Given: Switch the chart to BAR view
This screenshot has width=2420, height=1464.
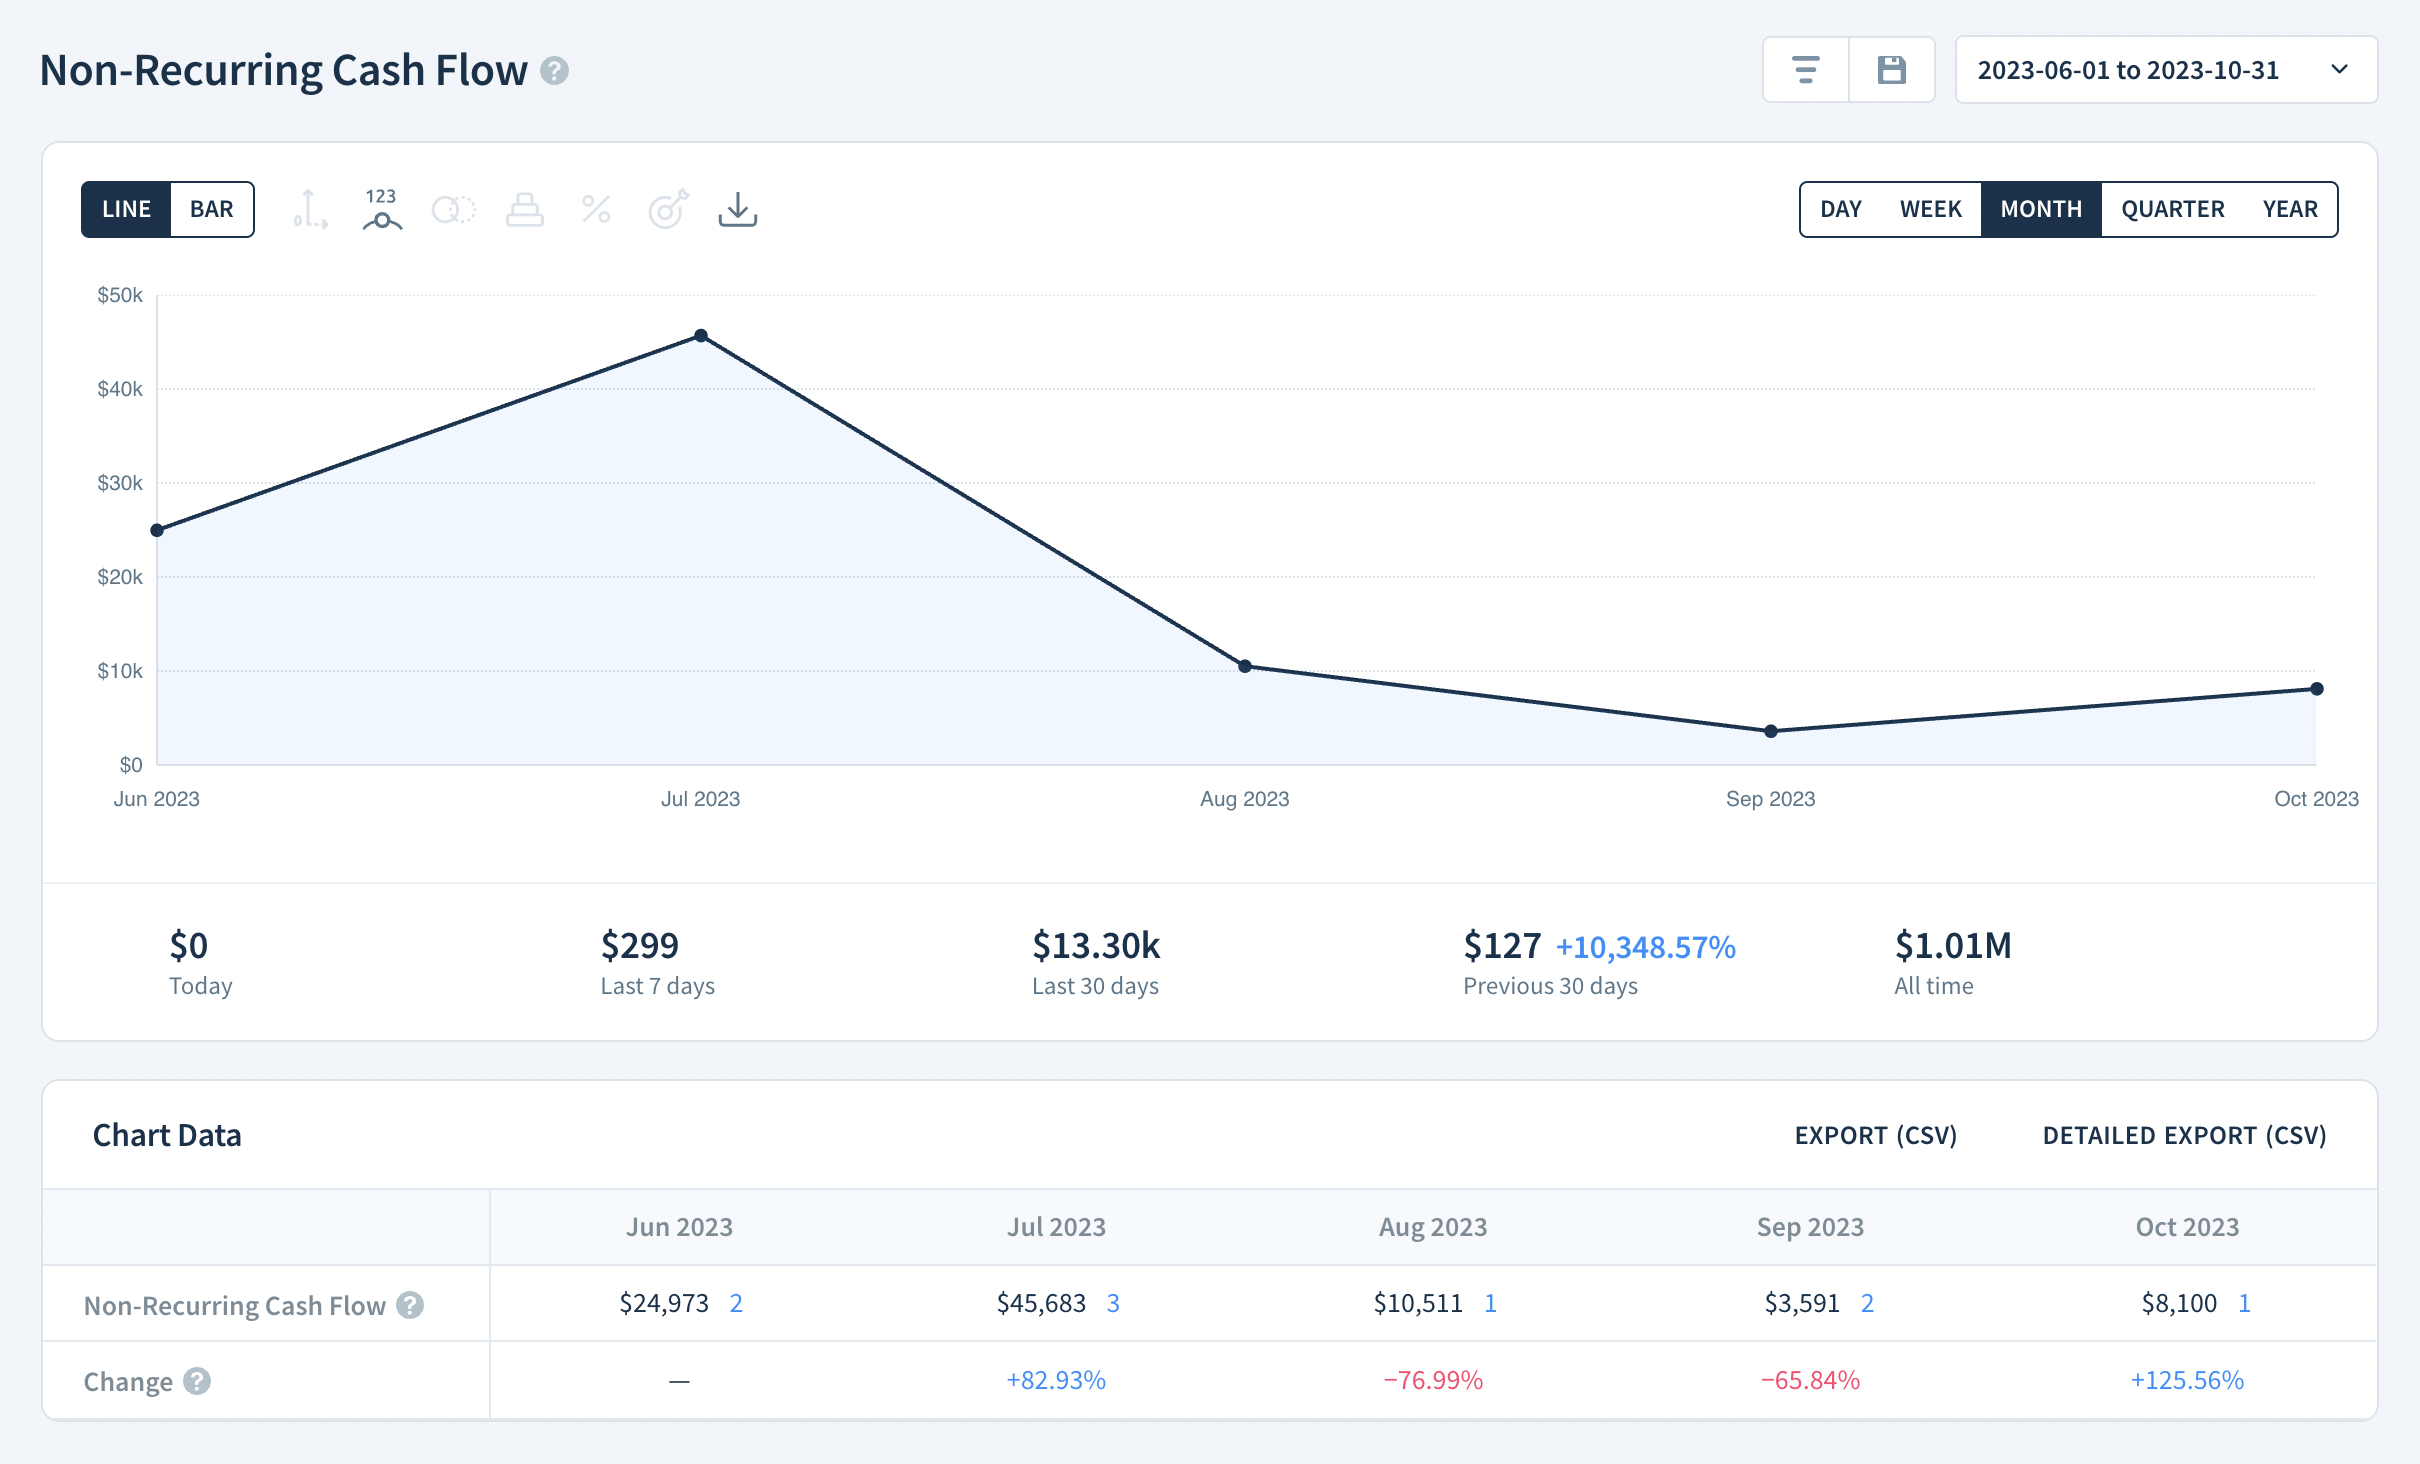Looking at the screenshot, I should (x=211, y=209).
